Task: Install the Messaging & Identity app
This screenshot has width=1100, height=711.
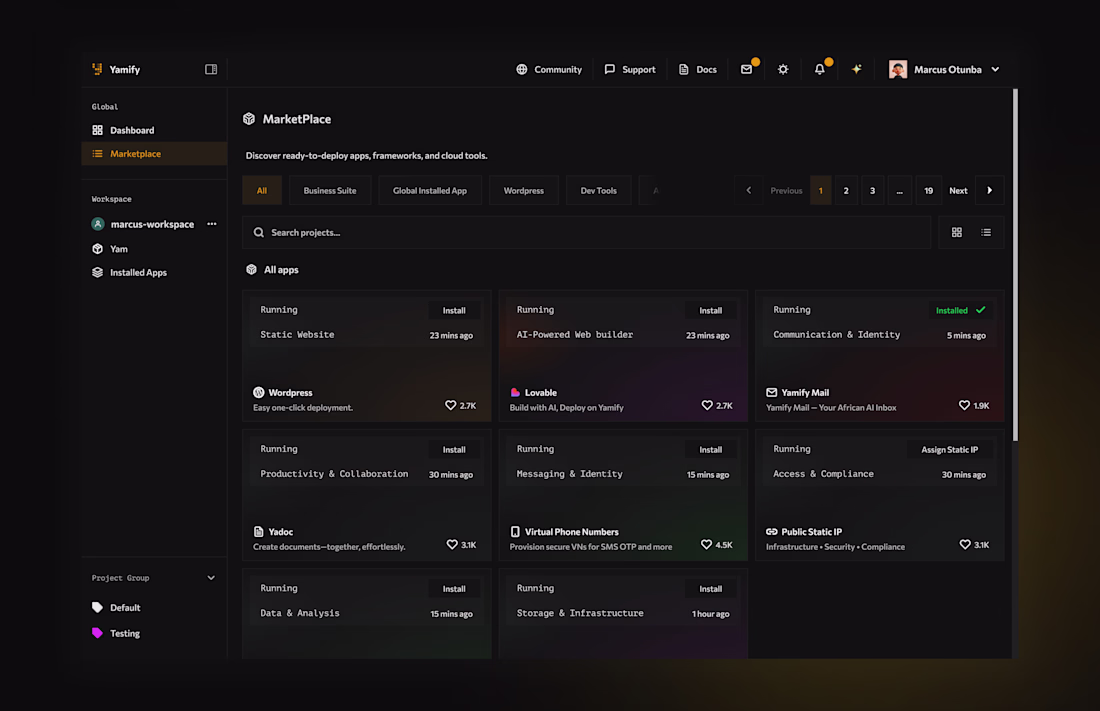Action: pyautogui.click(x=710, y=449)
